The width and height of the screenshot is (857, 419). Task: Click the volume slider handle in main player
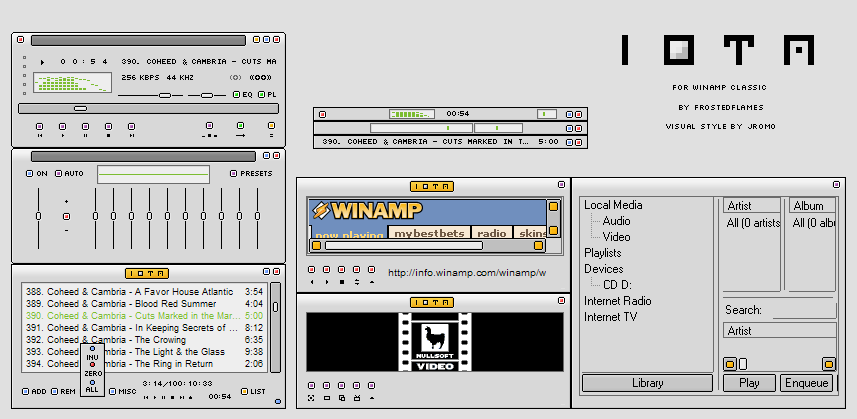(x=165, y=95)
